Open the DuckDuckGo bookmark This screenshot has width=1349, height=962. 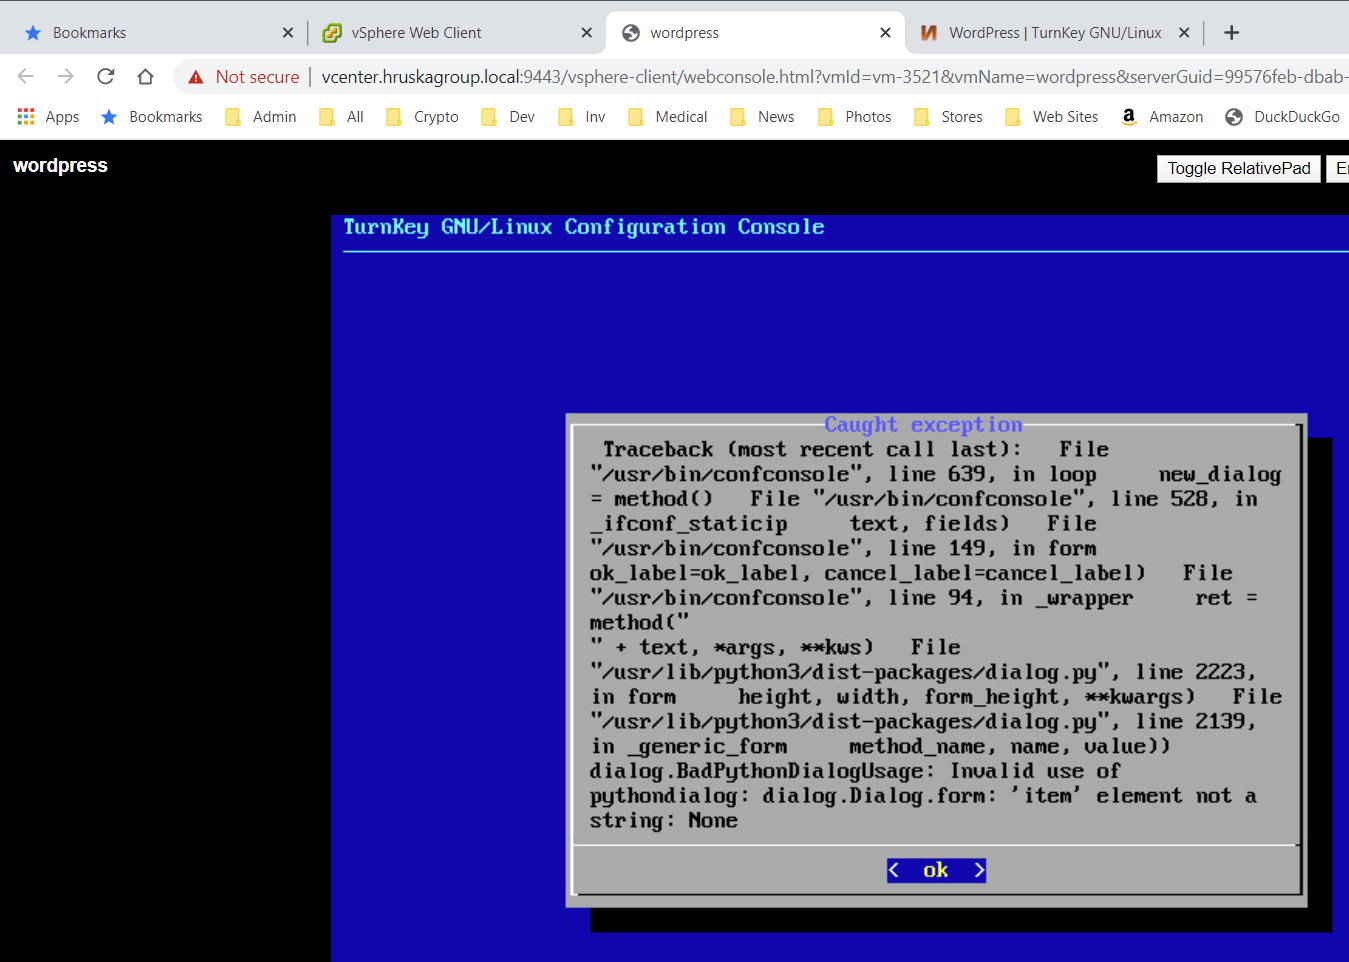coord(1282,117)
